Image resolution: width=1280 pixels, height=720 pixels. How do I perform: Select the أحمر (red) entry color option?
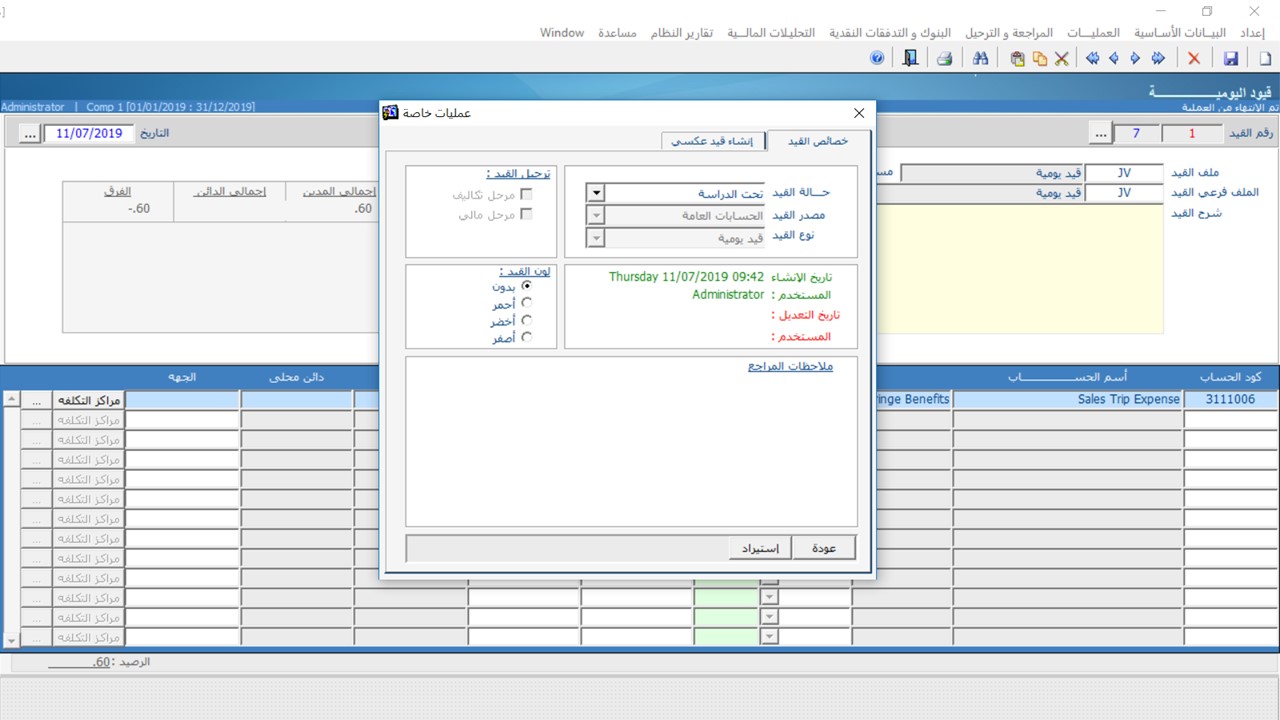tap(527, 303)
